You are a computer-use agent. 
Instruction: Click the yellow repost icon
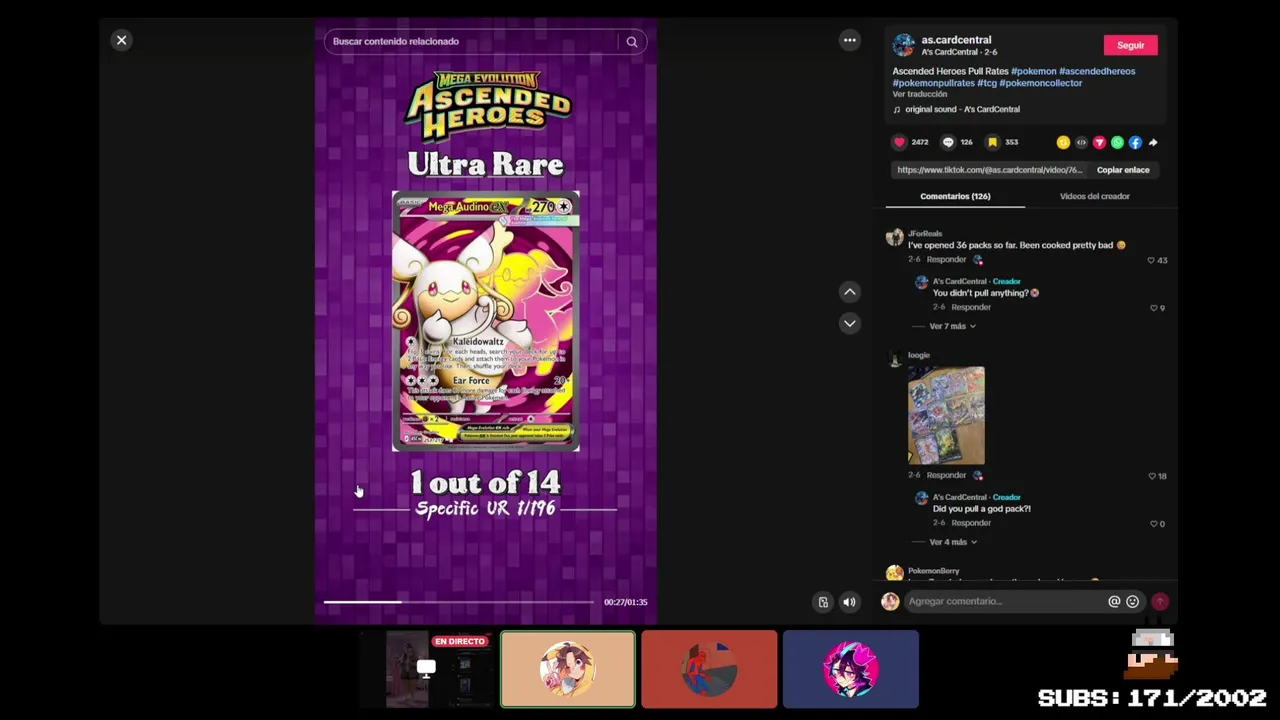(1063, 142)
